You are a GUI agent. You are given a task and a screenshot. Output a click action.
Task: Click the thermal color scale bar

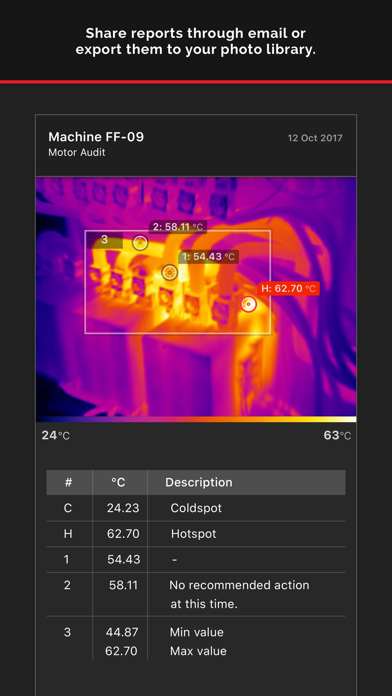click(x=196, y=419)
